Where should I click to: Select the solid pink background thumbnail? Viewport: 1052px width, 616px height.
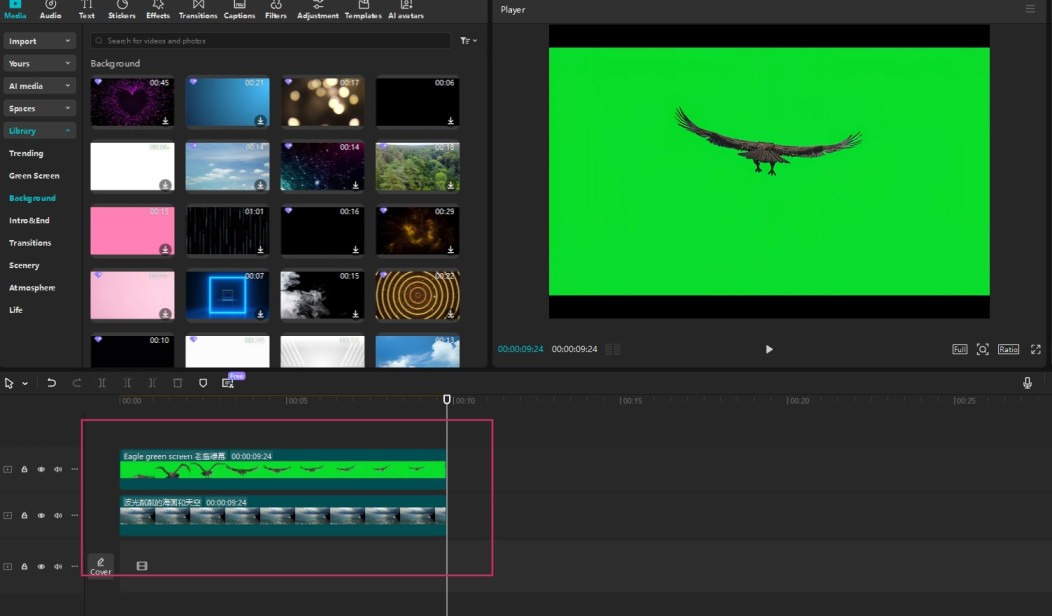132,231
